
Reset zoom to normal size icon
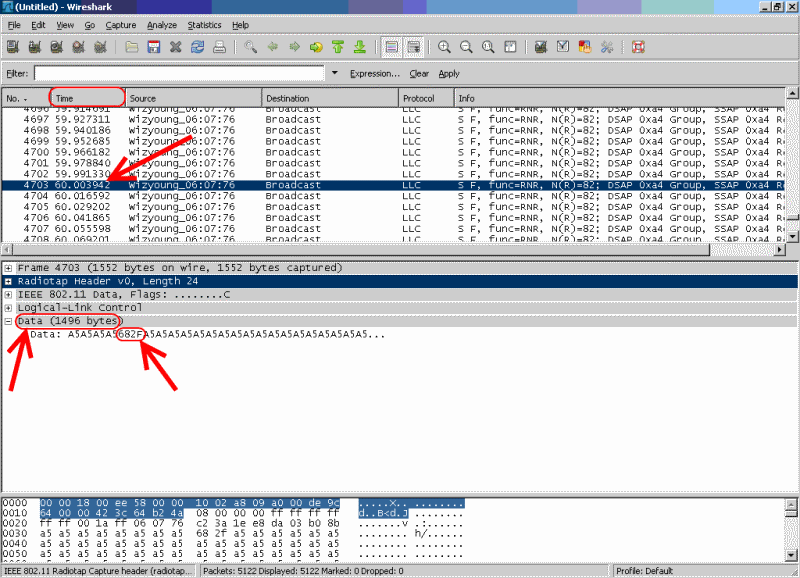coord(488,47)
